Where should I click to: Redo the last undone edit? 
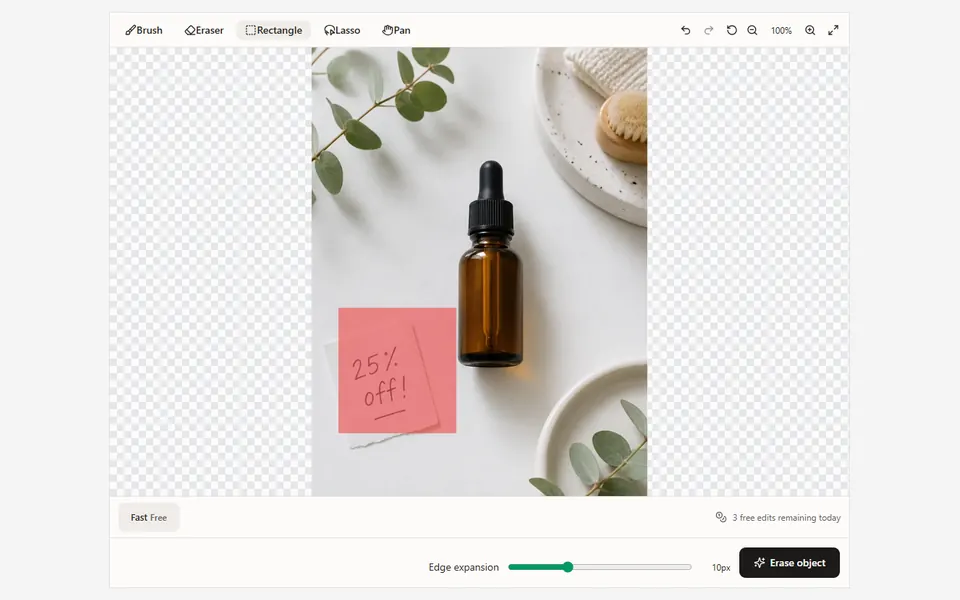click(708, 30)
